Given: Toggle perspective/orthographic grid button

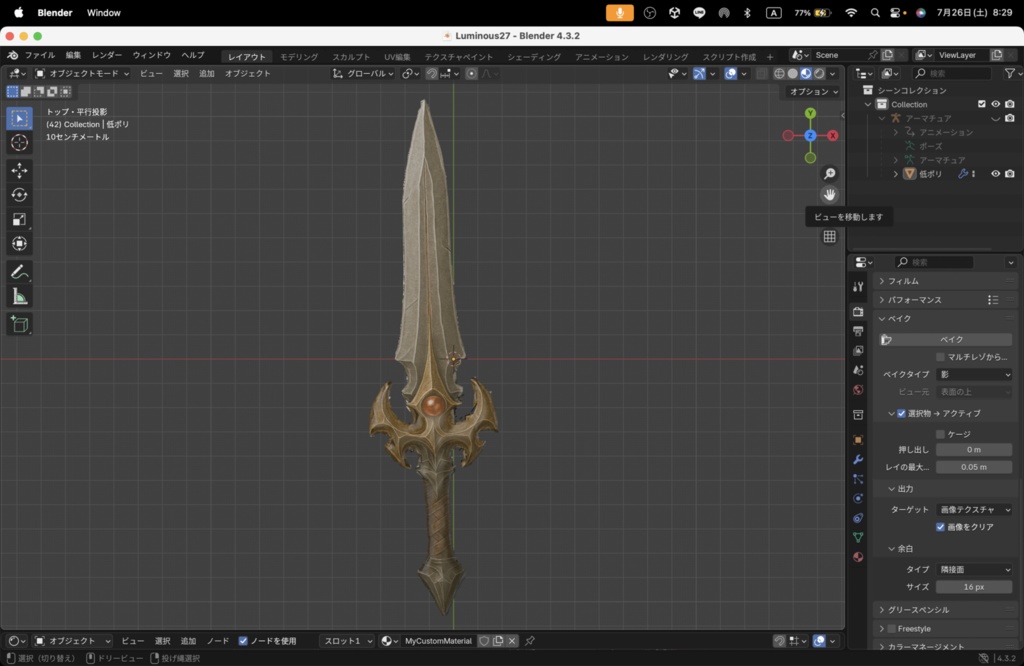Looking at the screenshot, I should [x=829, y=236].
